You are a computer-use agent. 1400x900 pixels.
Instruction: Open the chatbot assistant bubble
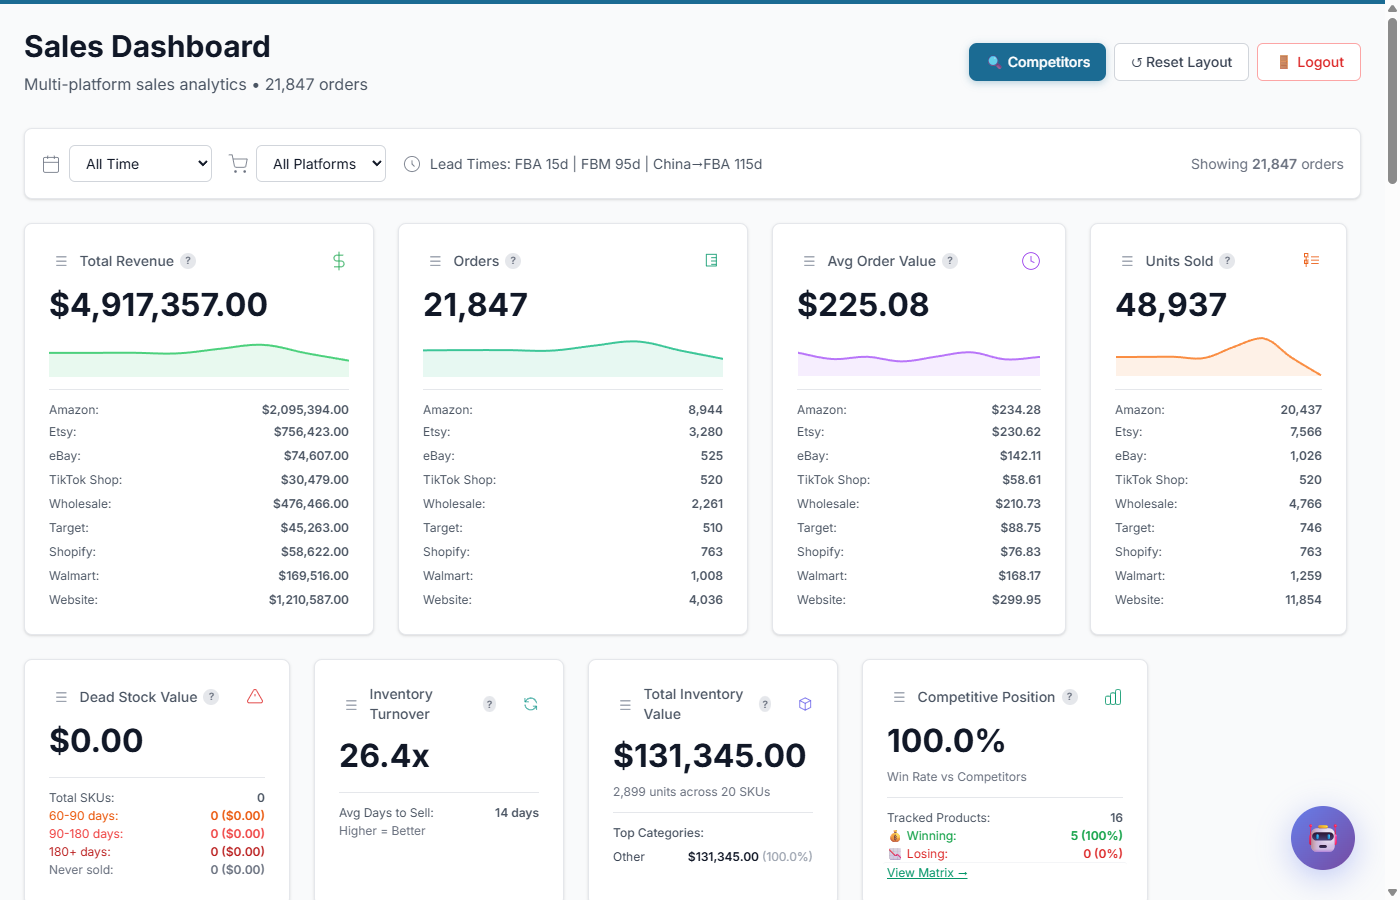click(1322, 838)
